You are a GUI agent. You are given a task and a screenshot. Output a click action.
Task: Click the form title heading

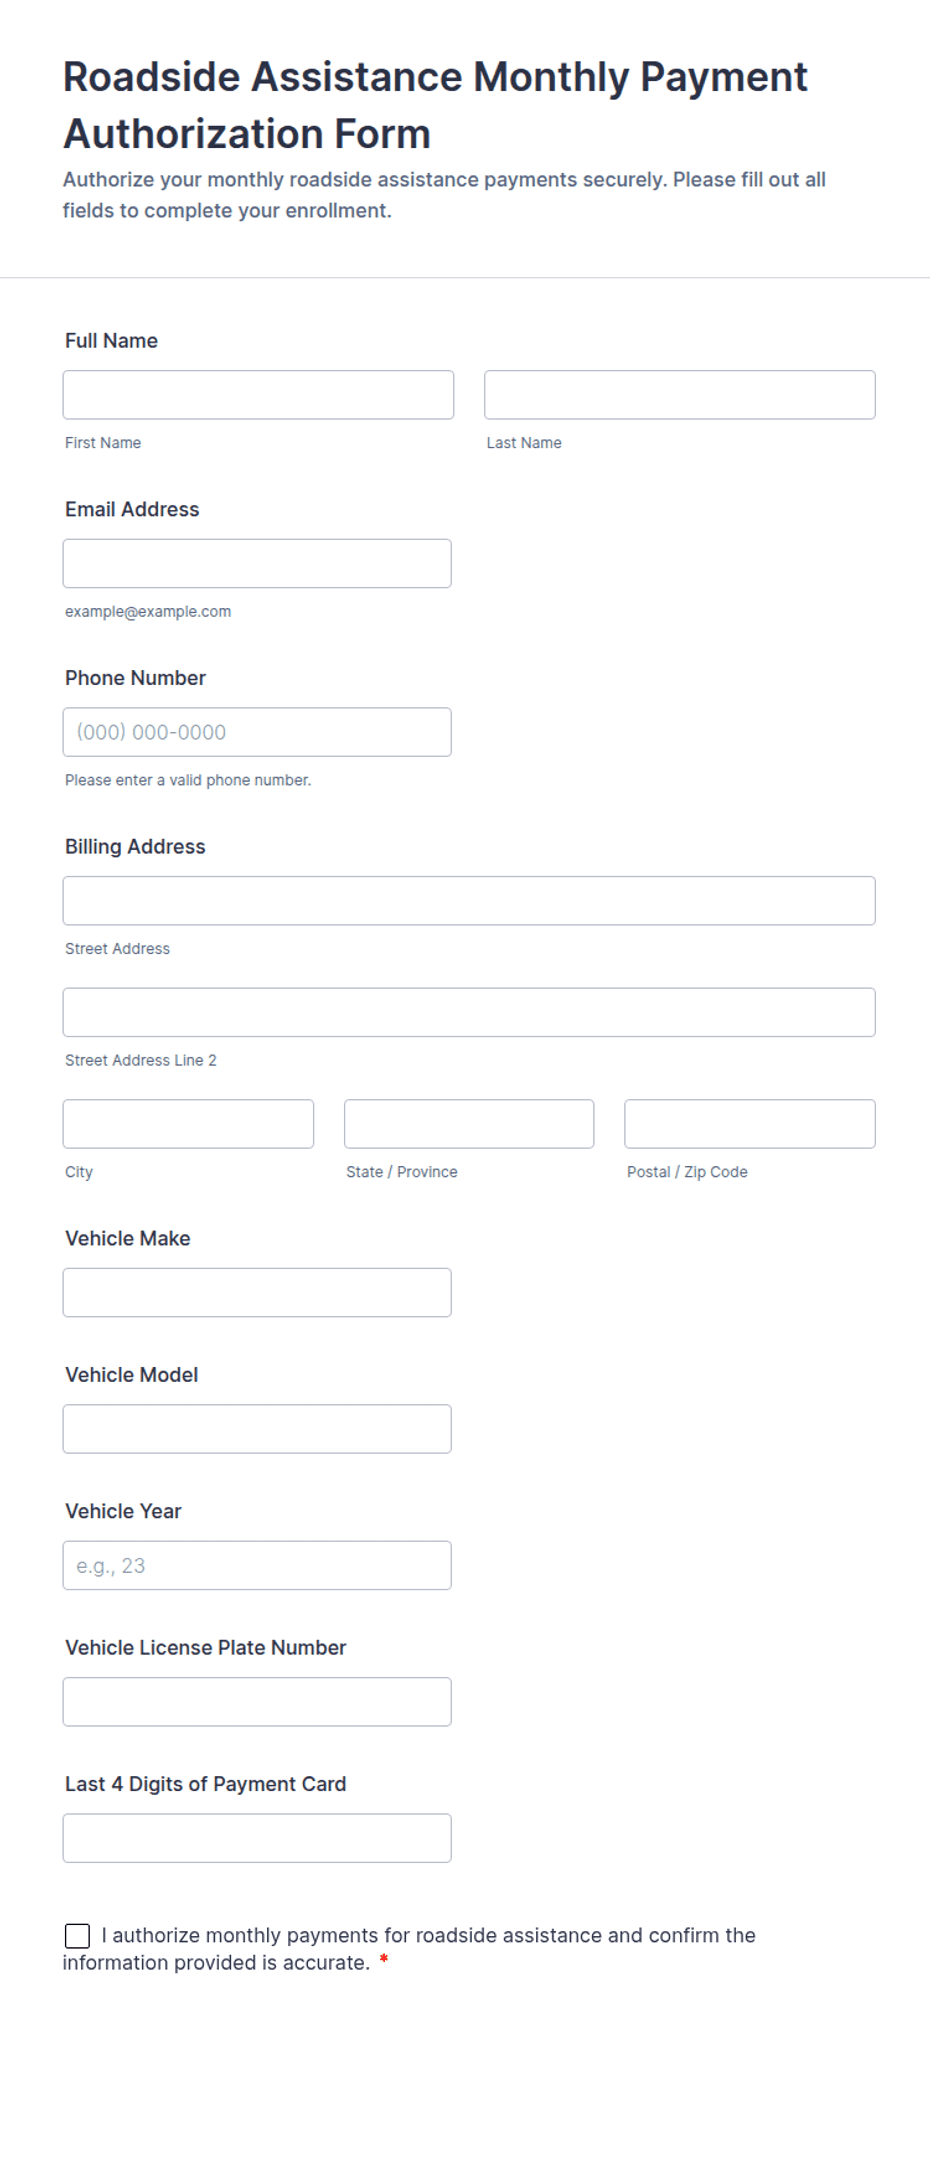pos(435,105)
